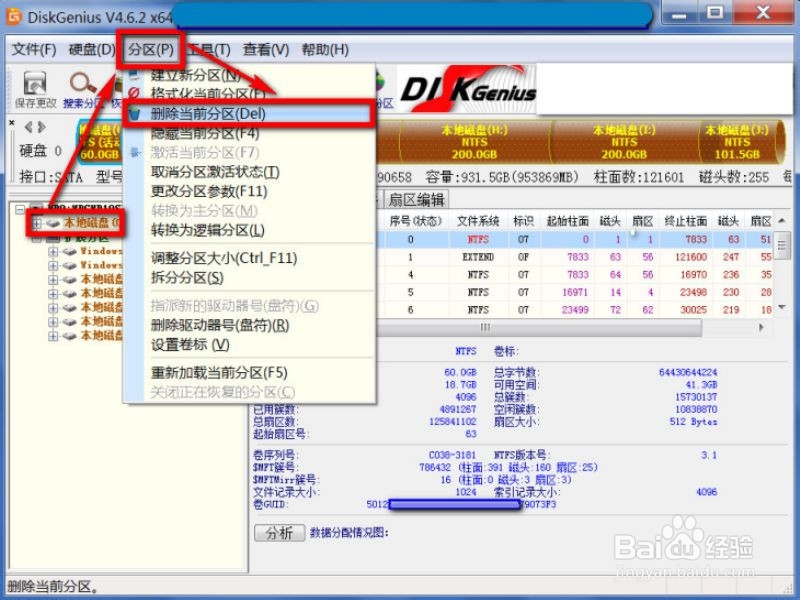
Task: Expand the highlighted 本地磁盘 tree node
Action: pos(37,222)
